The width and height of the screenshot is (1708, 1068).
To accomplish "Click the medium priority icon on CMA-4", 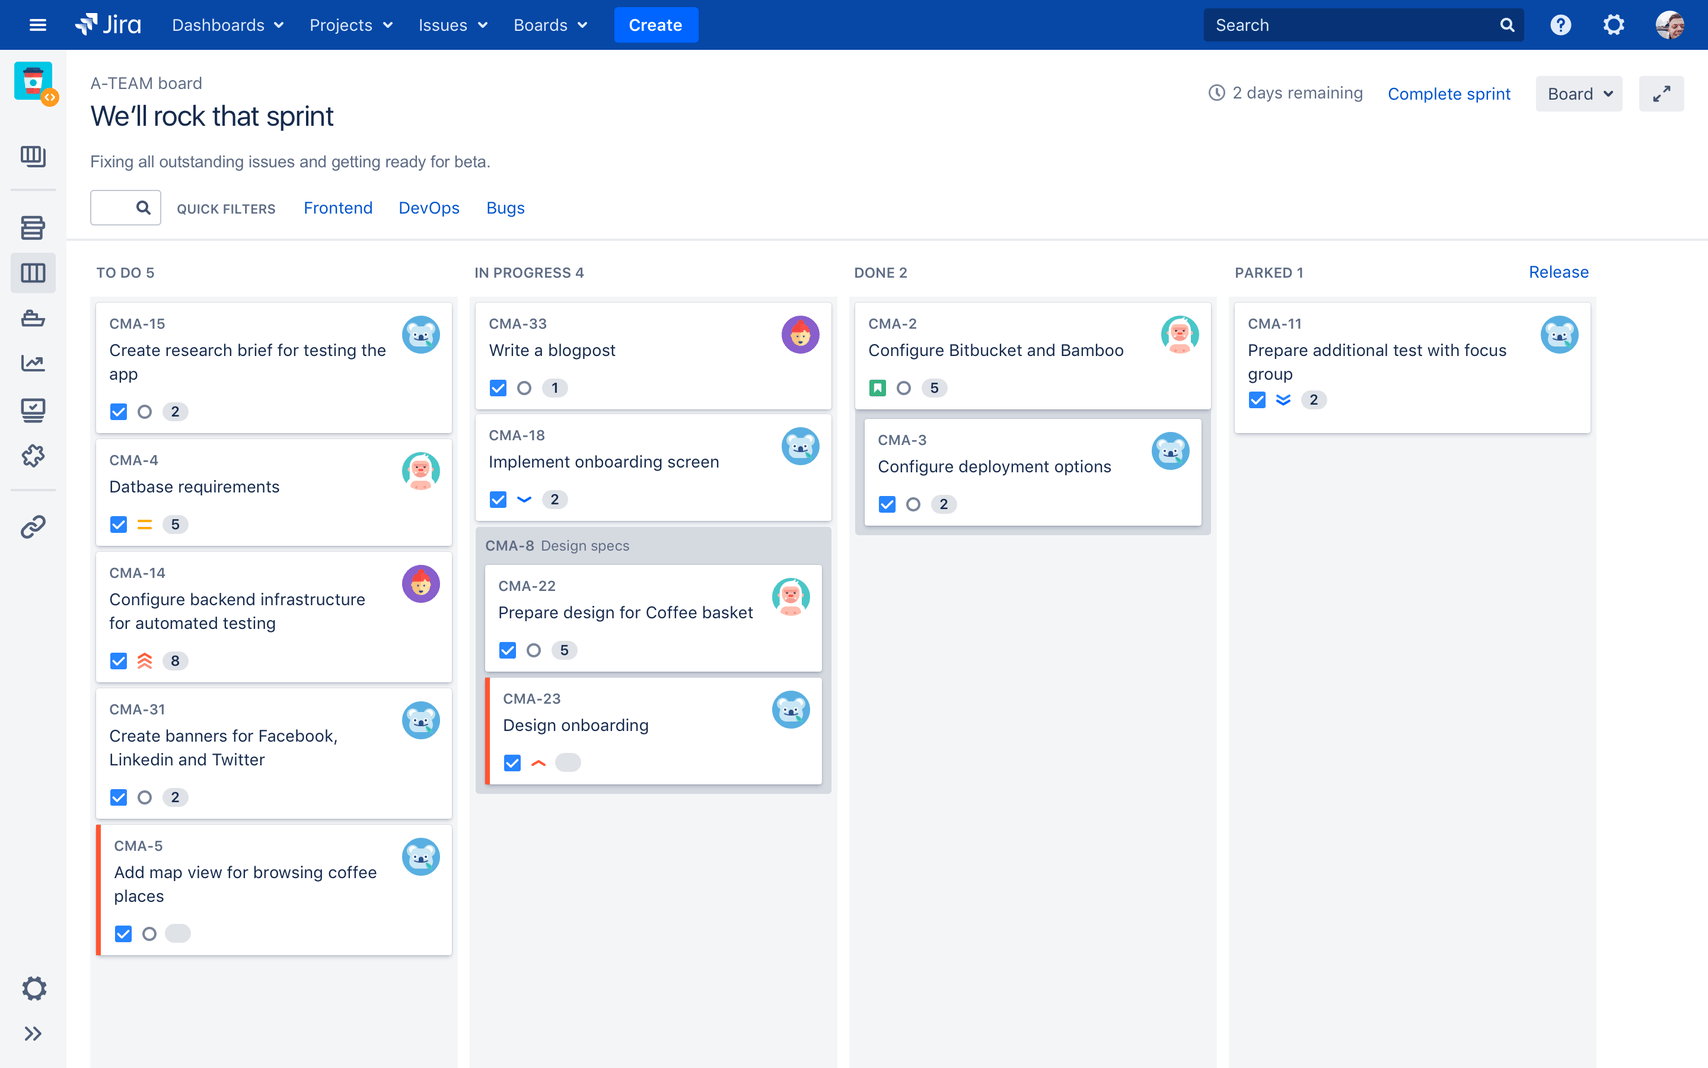I will pos(144,524).
